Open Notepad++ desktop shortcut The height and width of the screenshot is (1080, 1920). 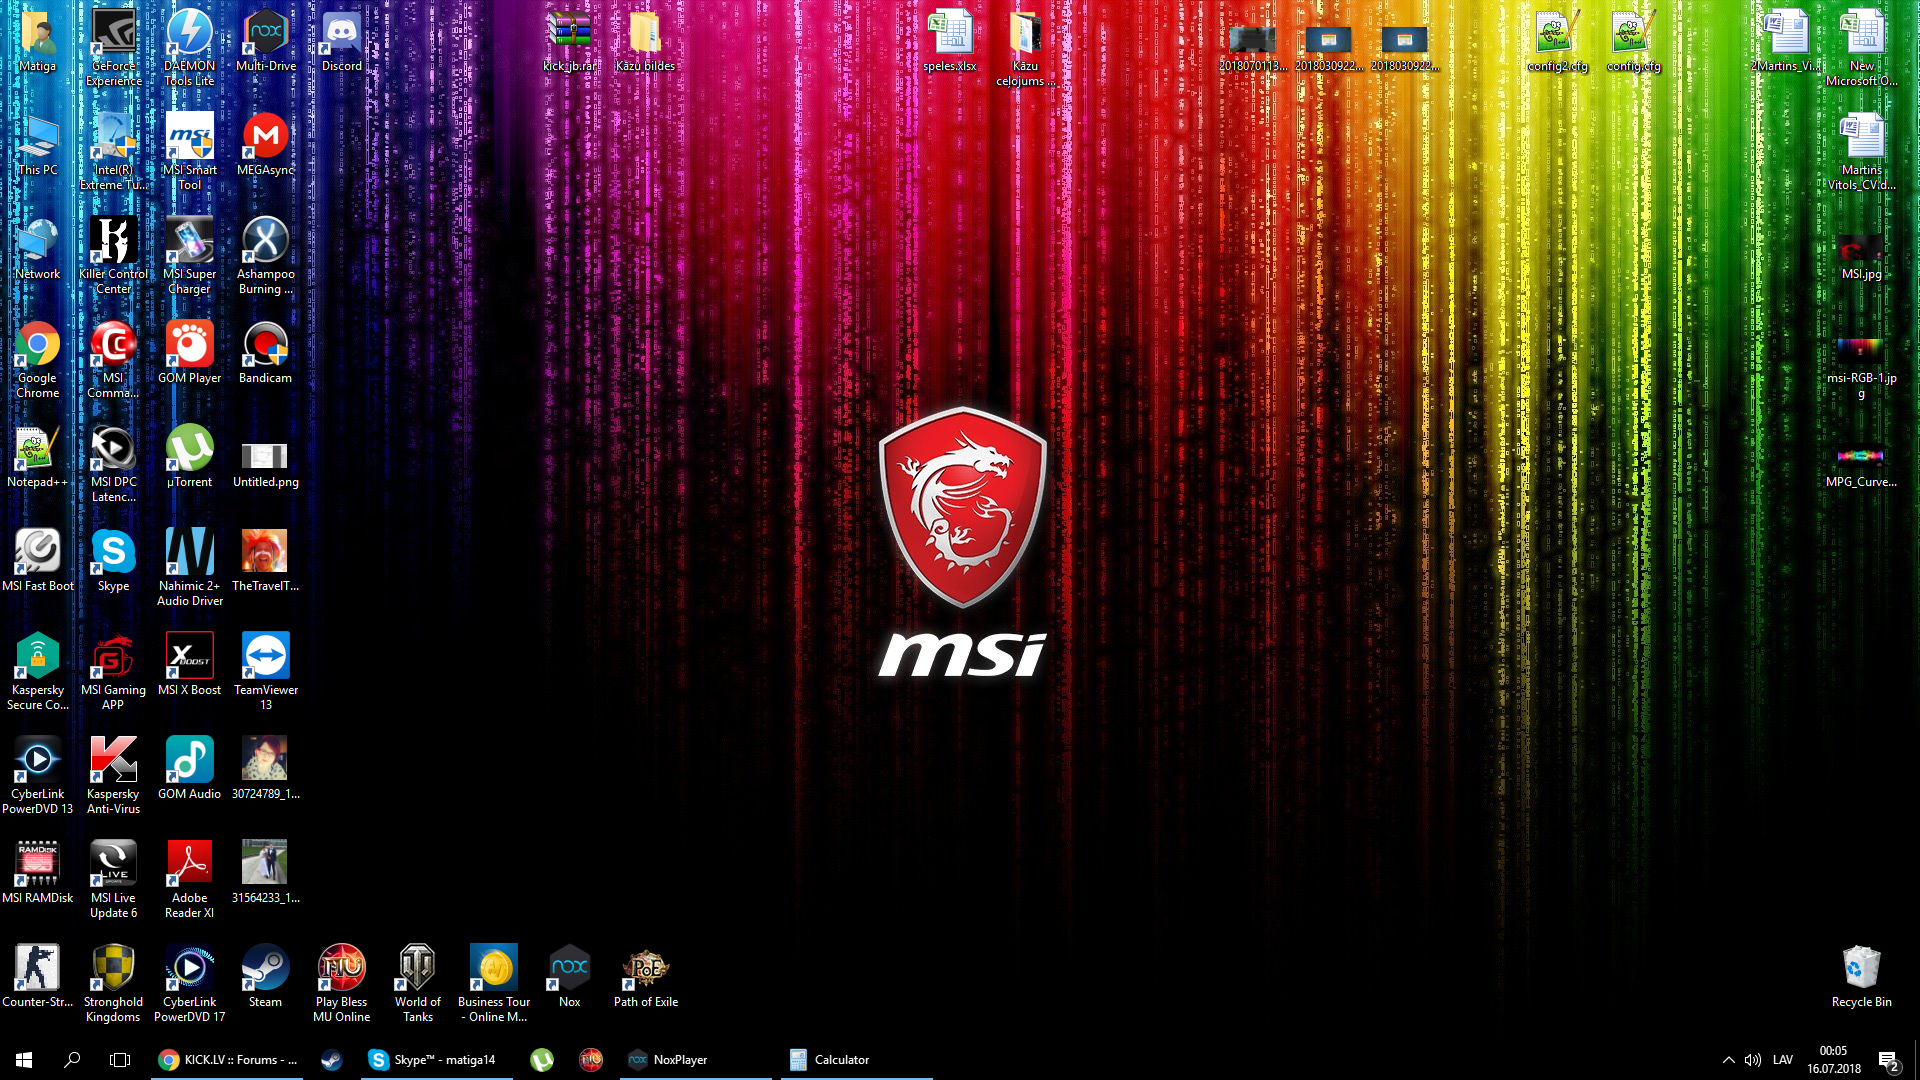tap(37, 456)
